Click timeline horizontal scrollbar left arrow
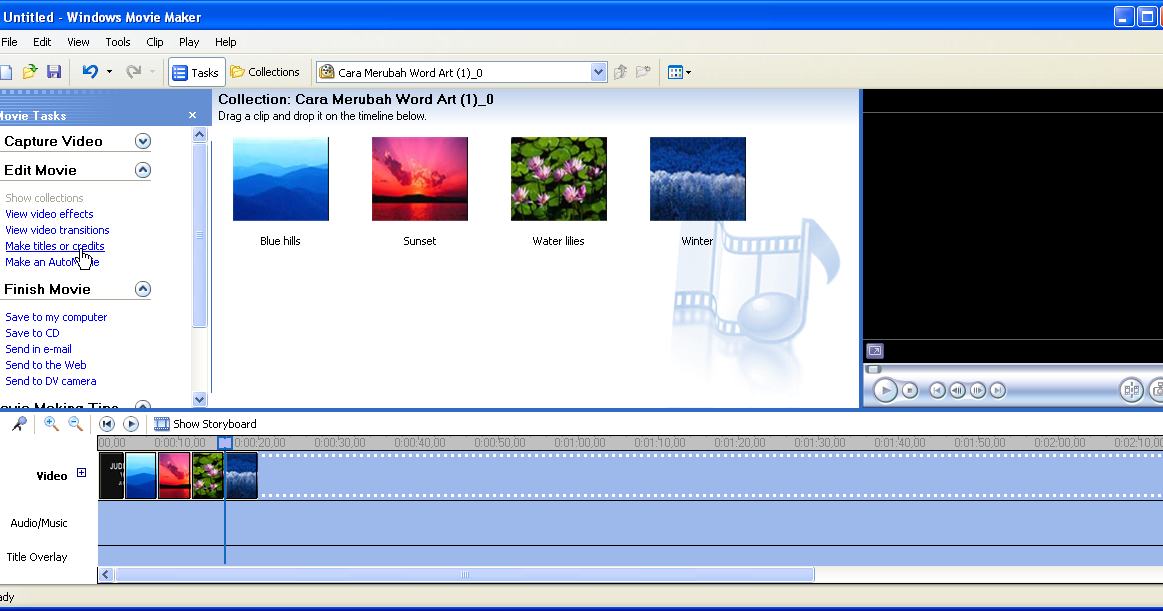The image size is (1163, 611). coord(106,575)
